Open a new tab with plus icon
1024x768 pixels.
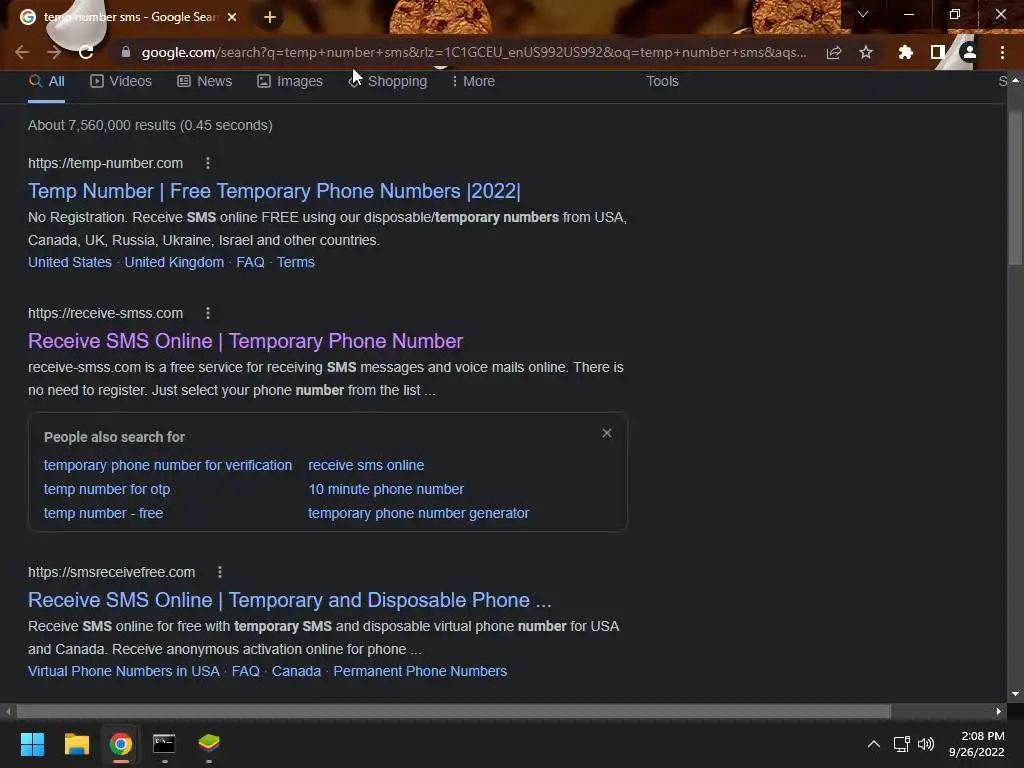pos(270,17)
